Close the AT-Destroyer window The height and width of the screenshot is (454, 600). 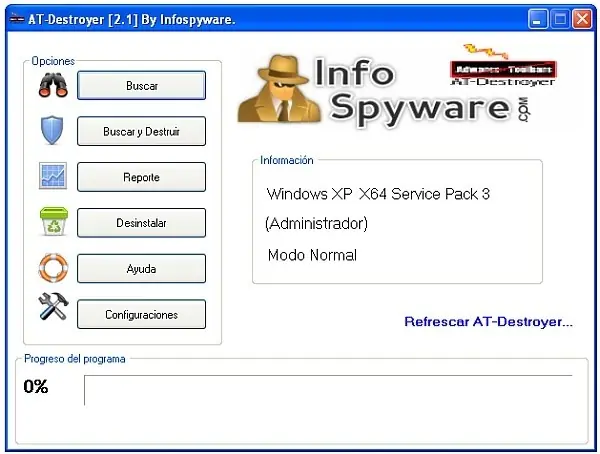pos(582,18)
